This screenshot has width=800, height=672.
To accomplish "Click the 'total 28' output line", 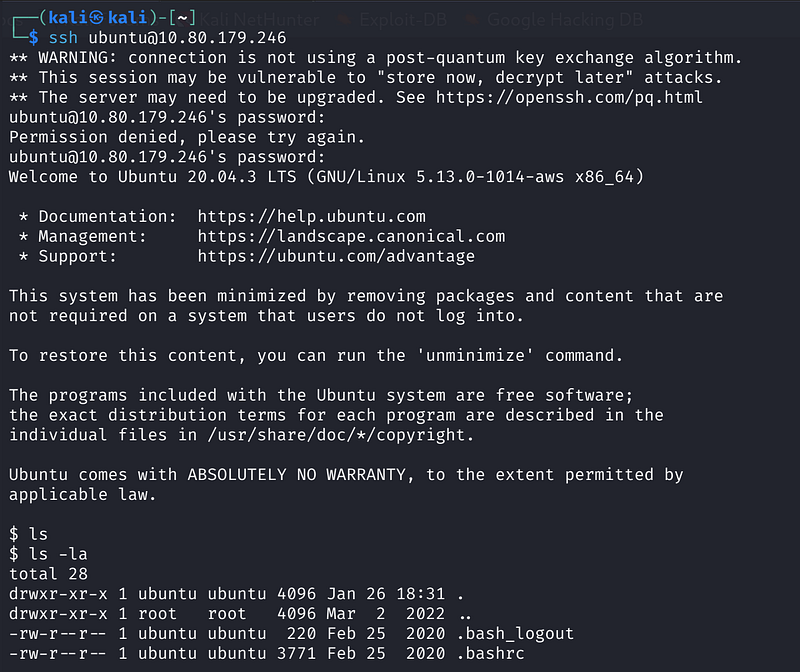I will [48, 574].
